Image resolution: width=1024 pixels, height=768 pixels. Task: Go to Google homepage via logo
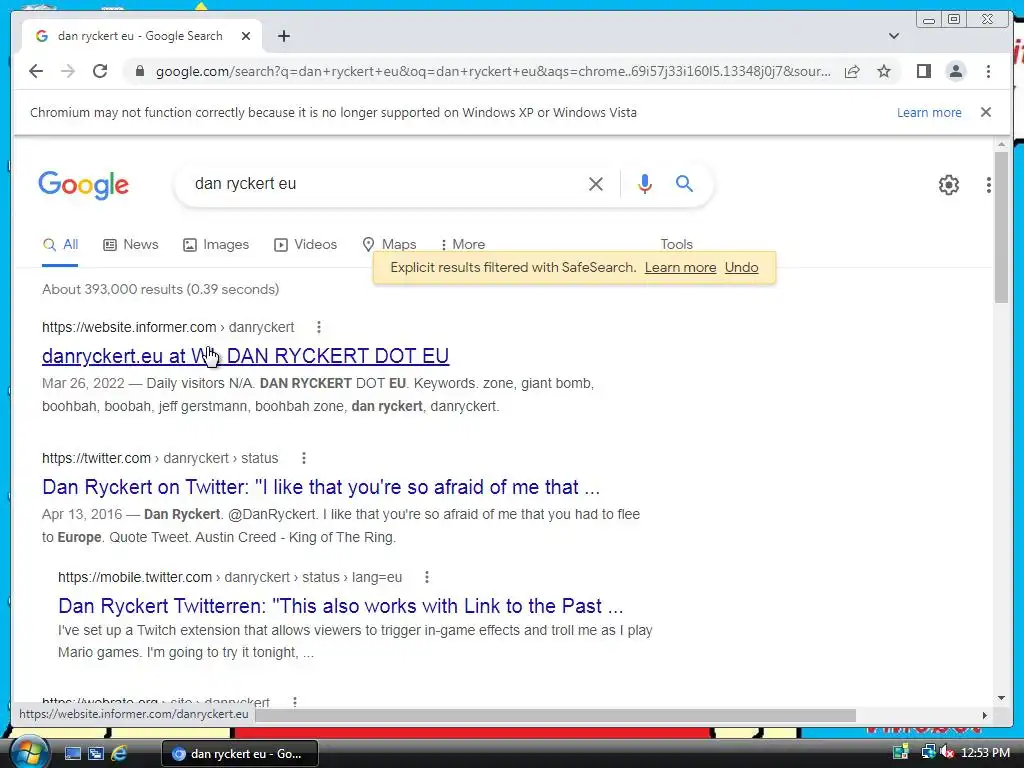(84, 185)
